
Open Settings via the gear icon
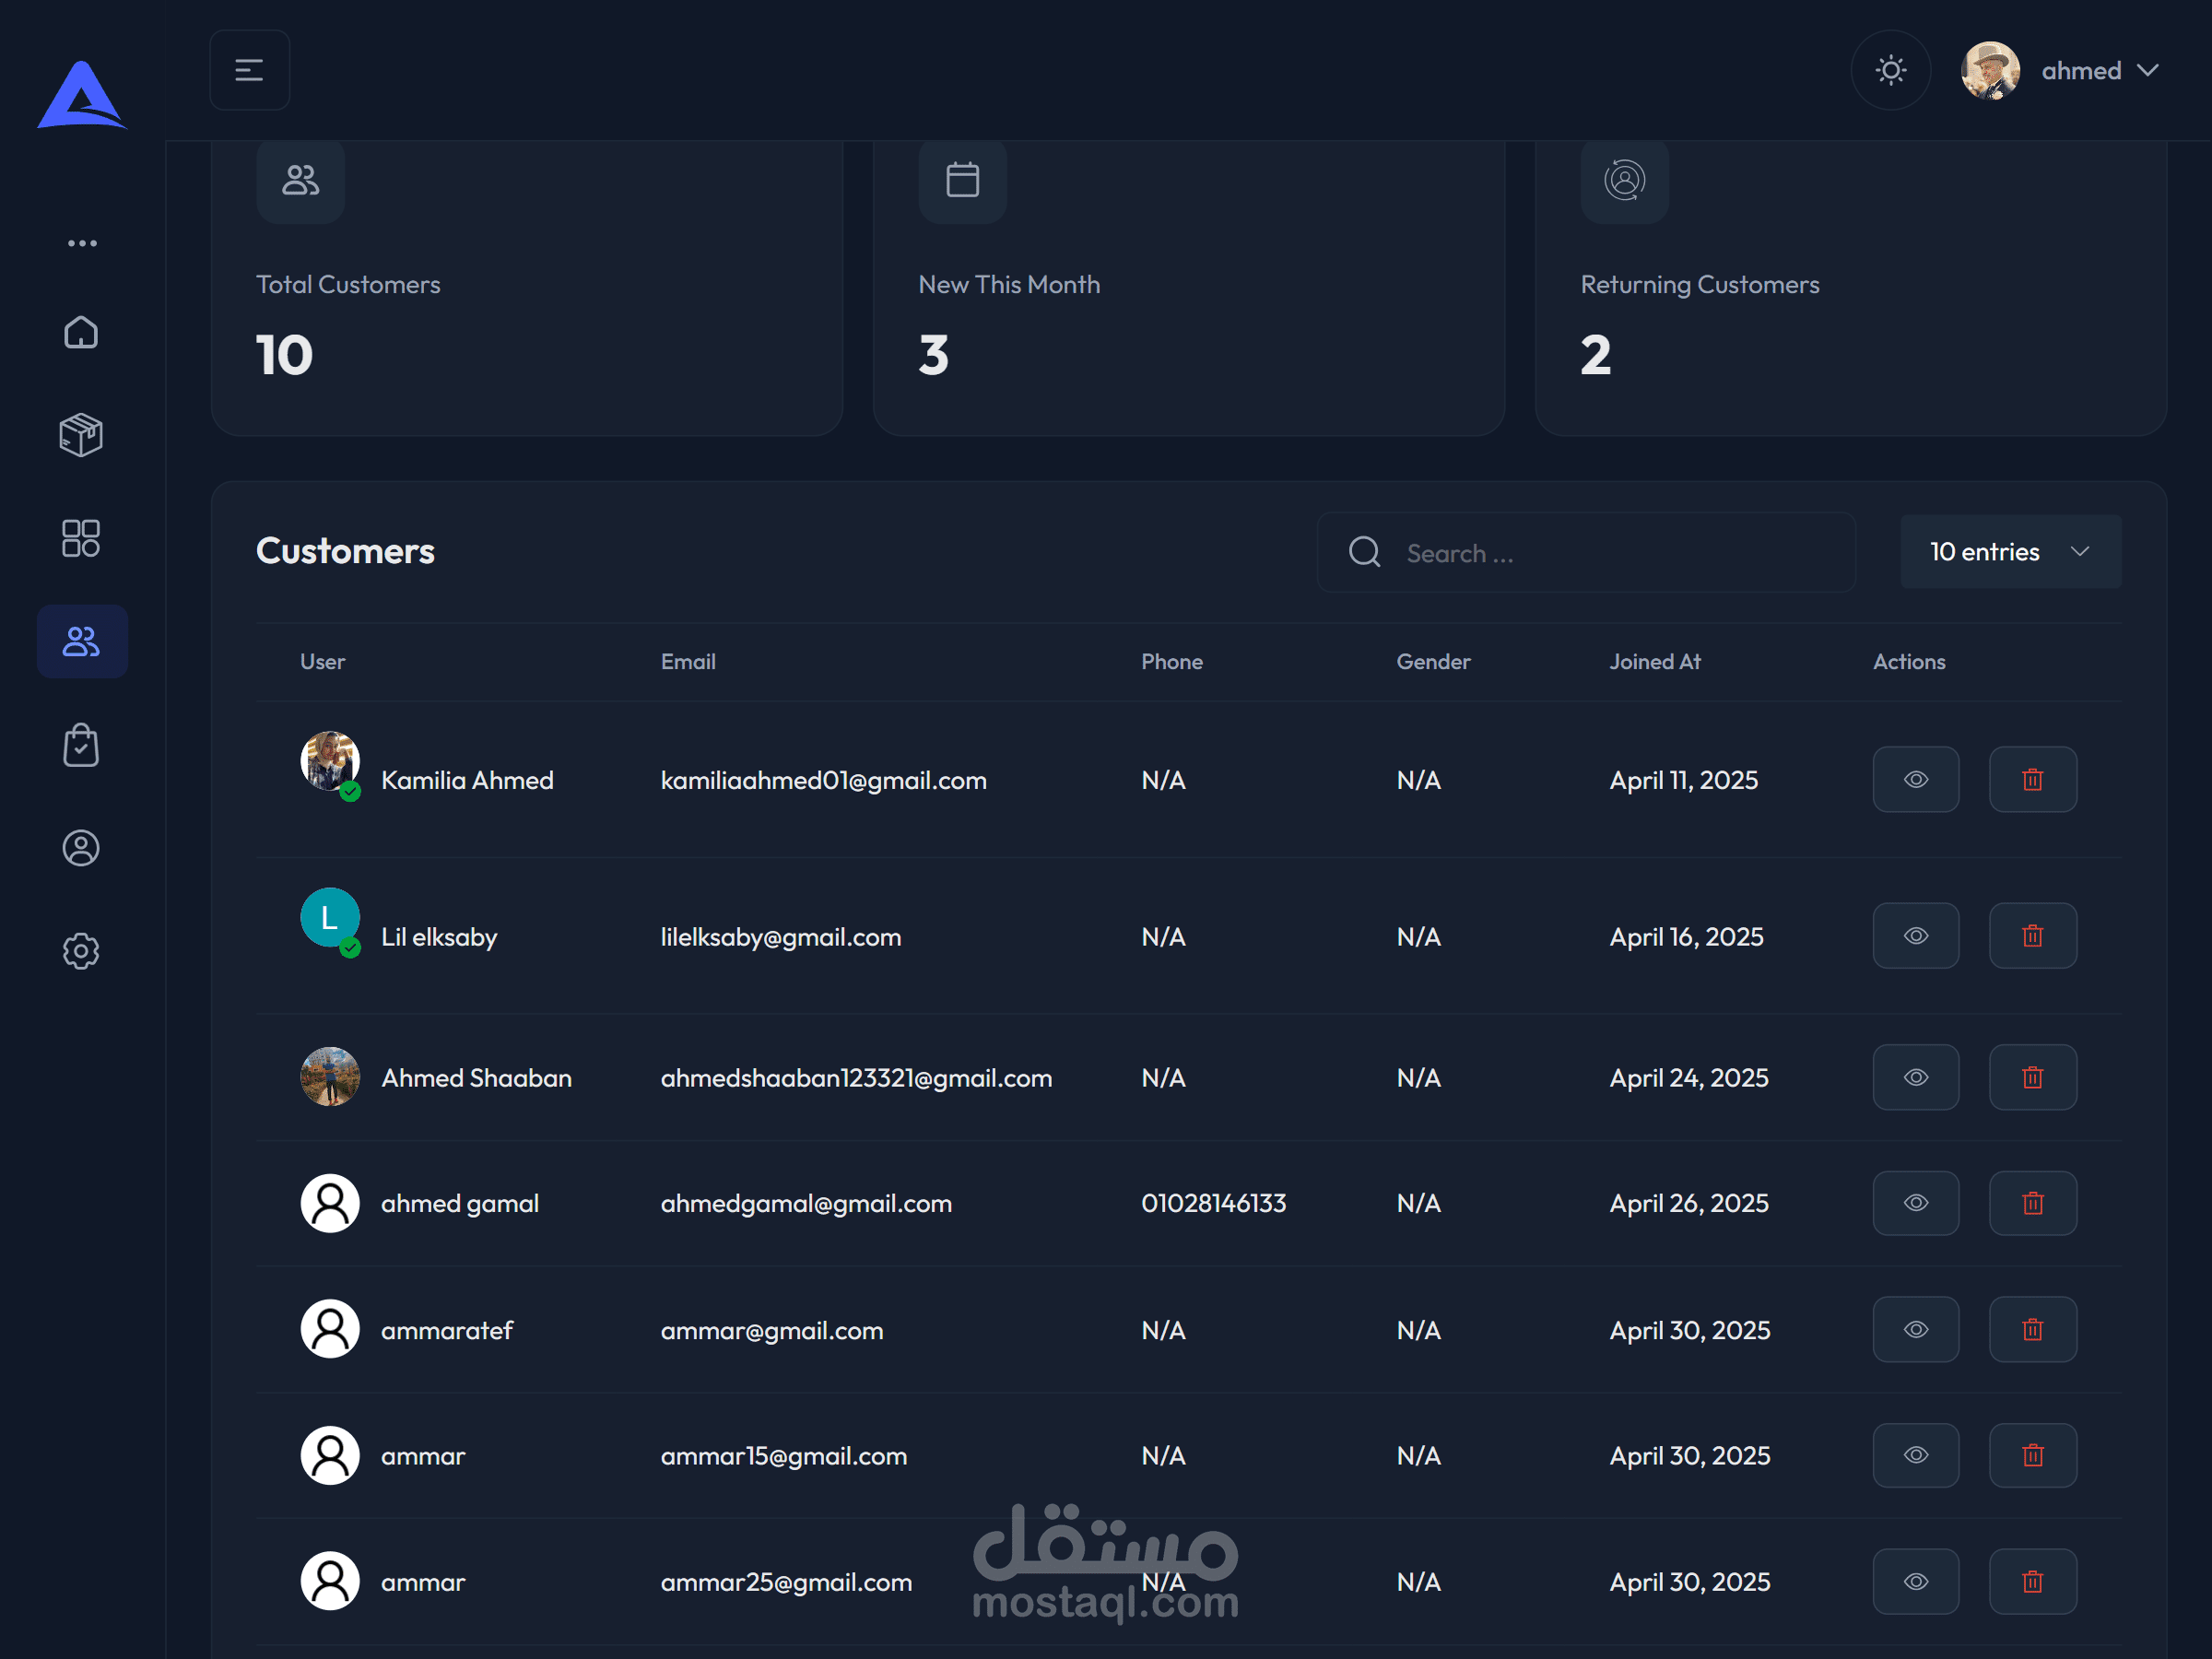(81, 951)
